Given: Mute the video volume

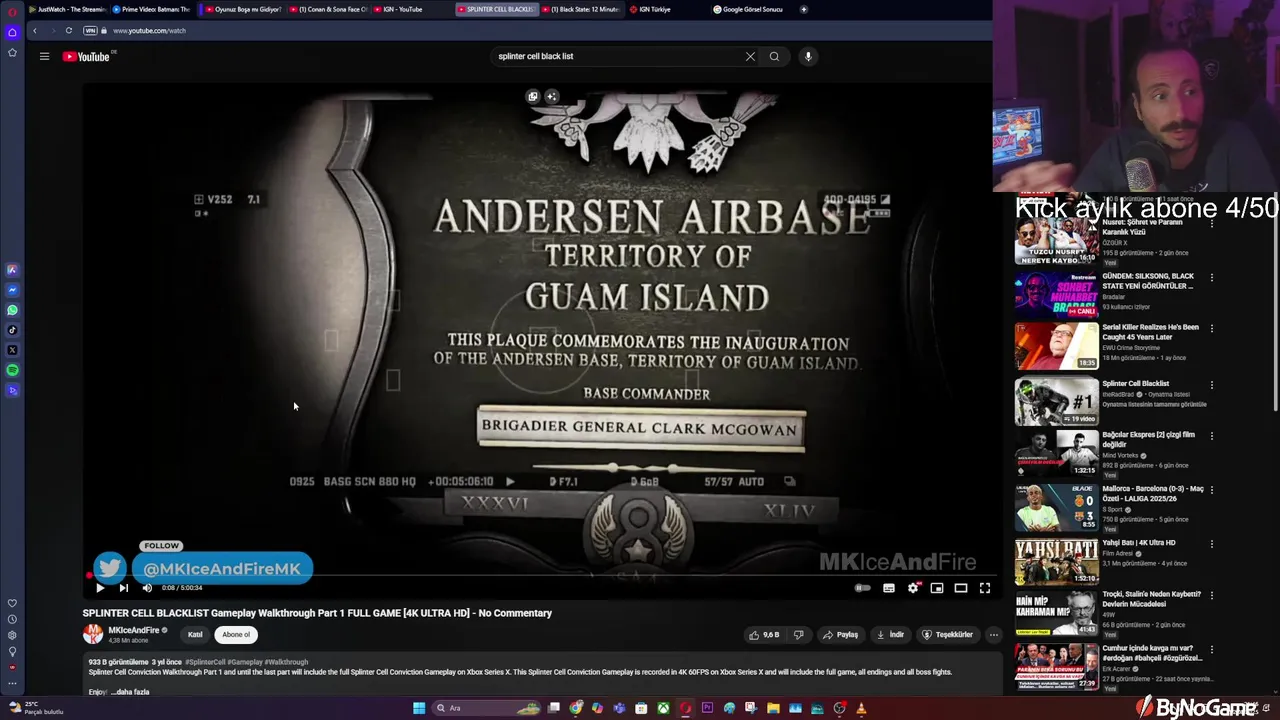Looking at the screenshot, I should (x=147, y=588).
